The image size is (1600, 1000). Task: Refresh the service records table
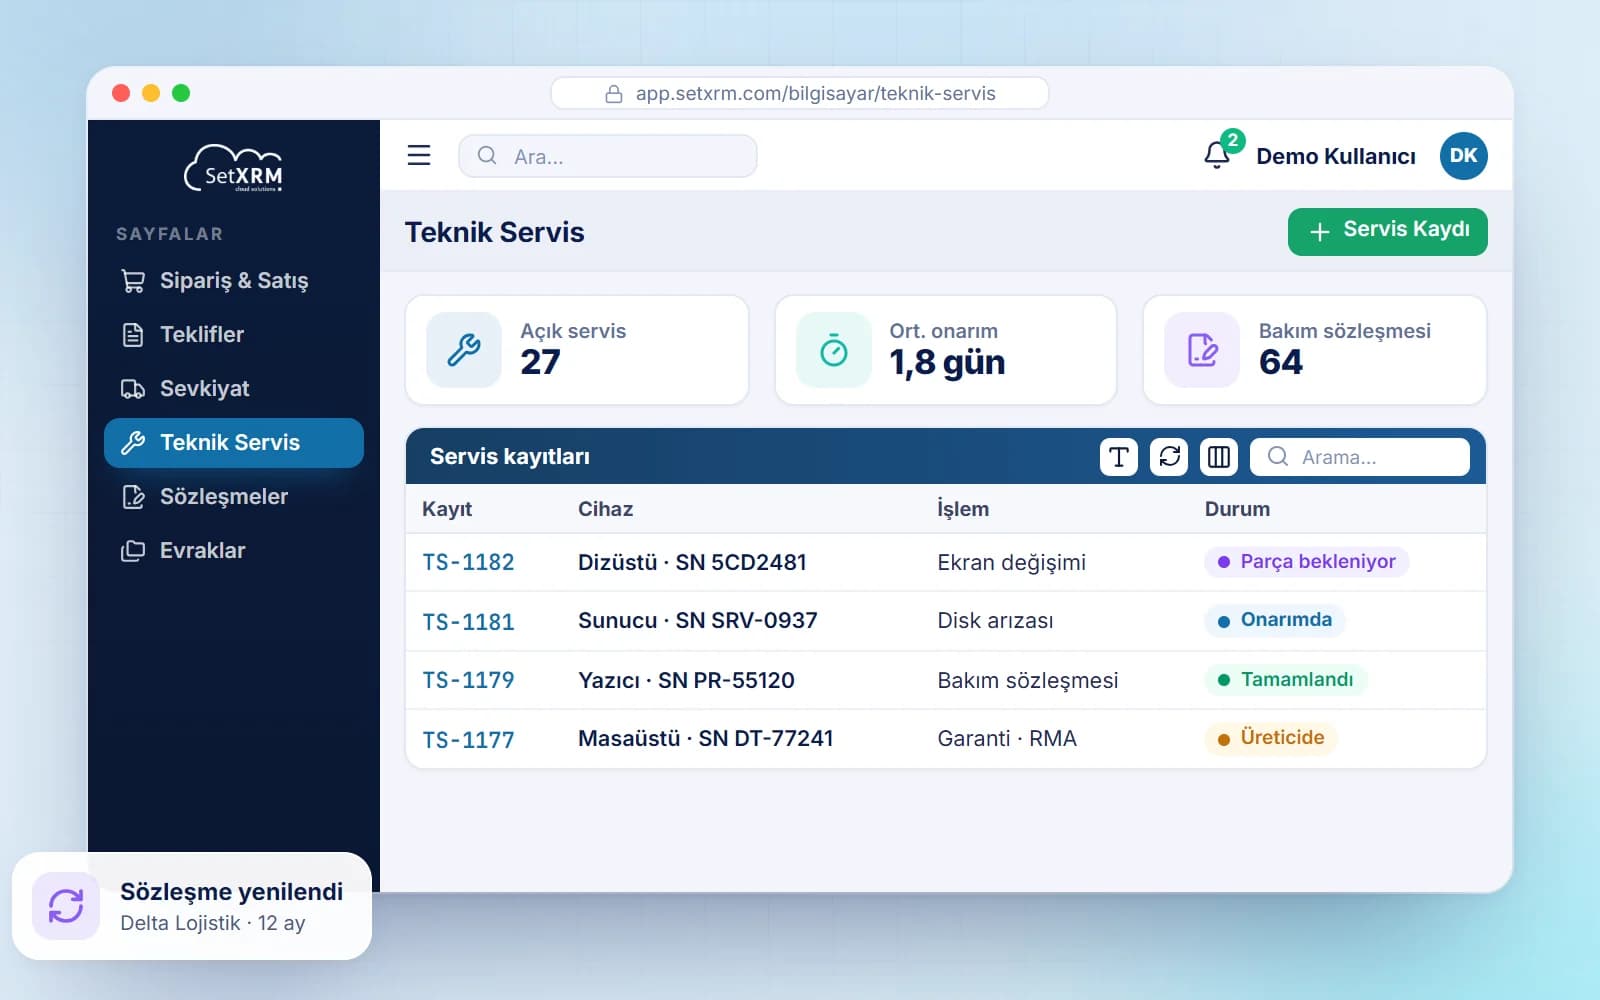point(1169,457)
